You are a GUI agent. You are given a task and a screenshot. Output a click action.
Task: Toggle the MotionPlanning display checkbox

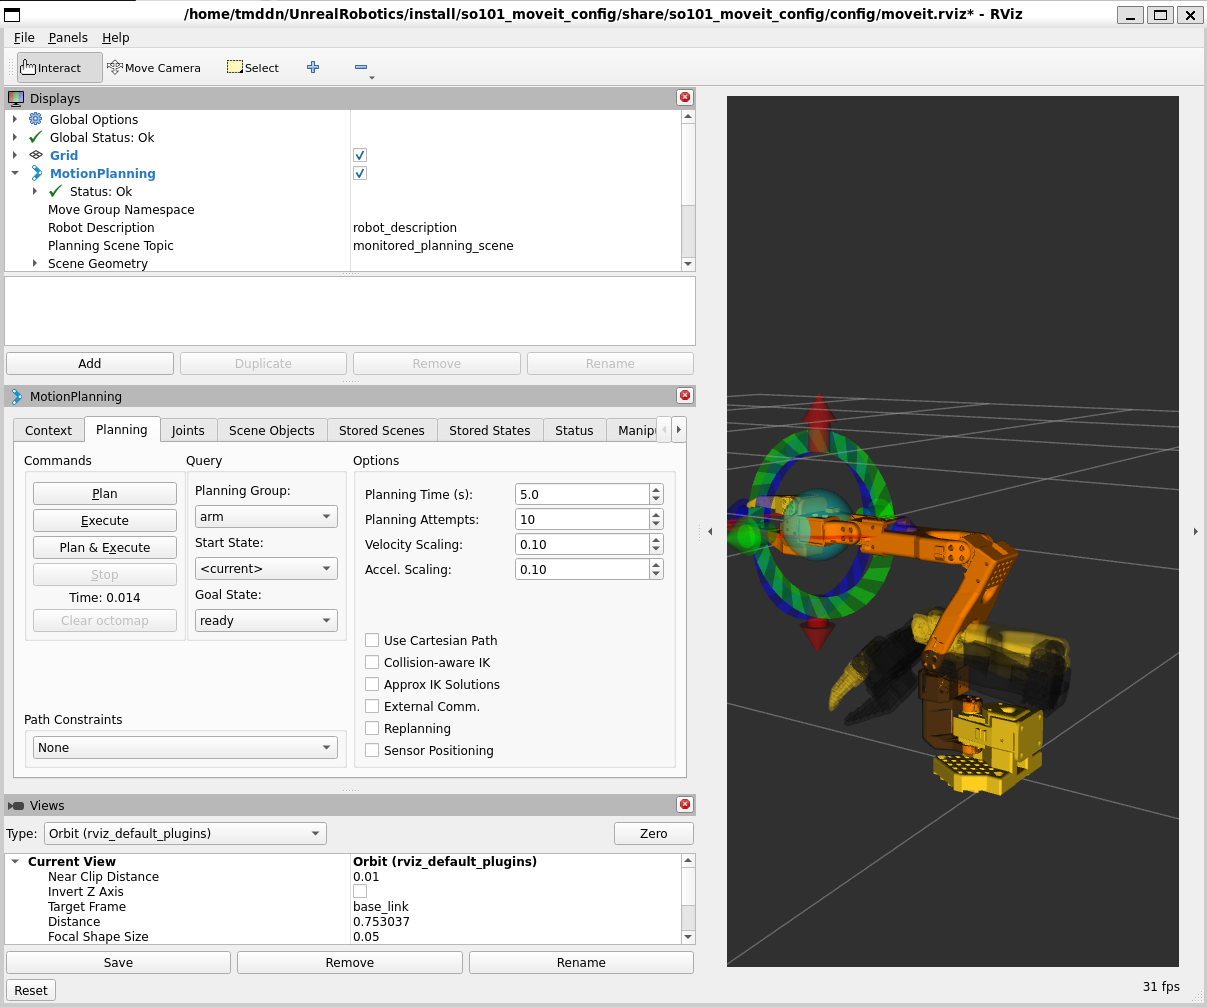(360, 173)
